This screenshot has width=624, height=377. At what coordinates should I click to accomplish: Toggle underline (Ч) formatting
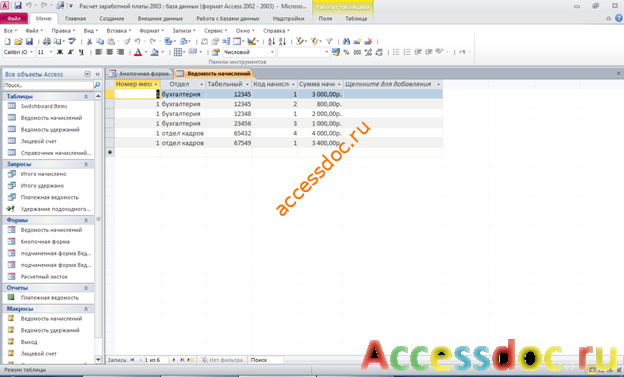(x=81, y=52)
